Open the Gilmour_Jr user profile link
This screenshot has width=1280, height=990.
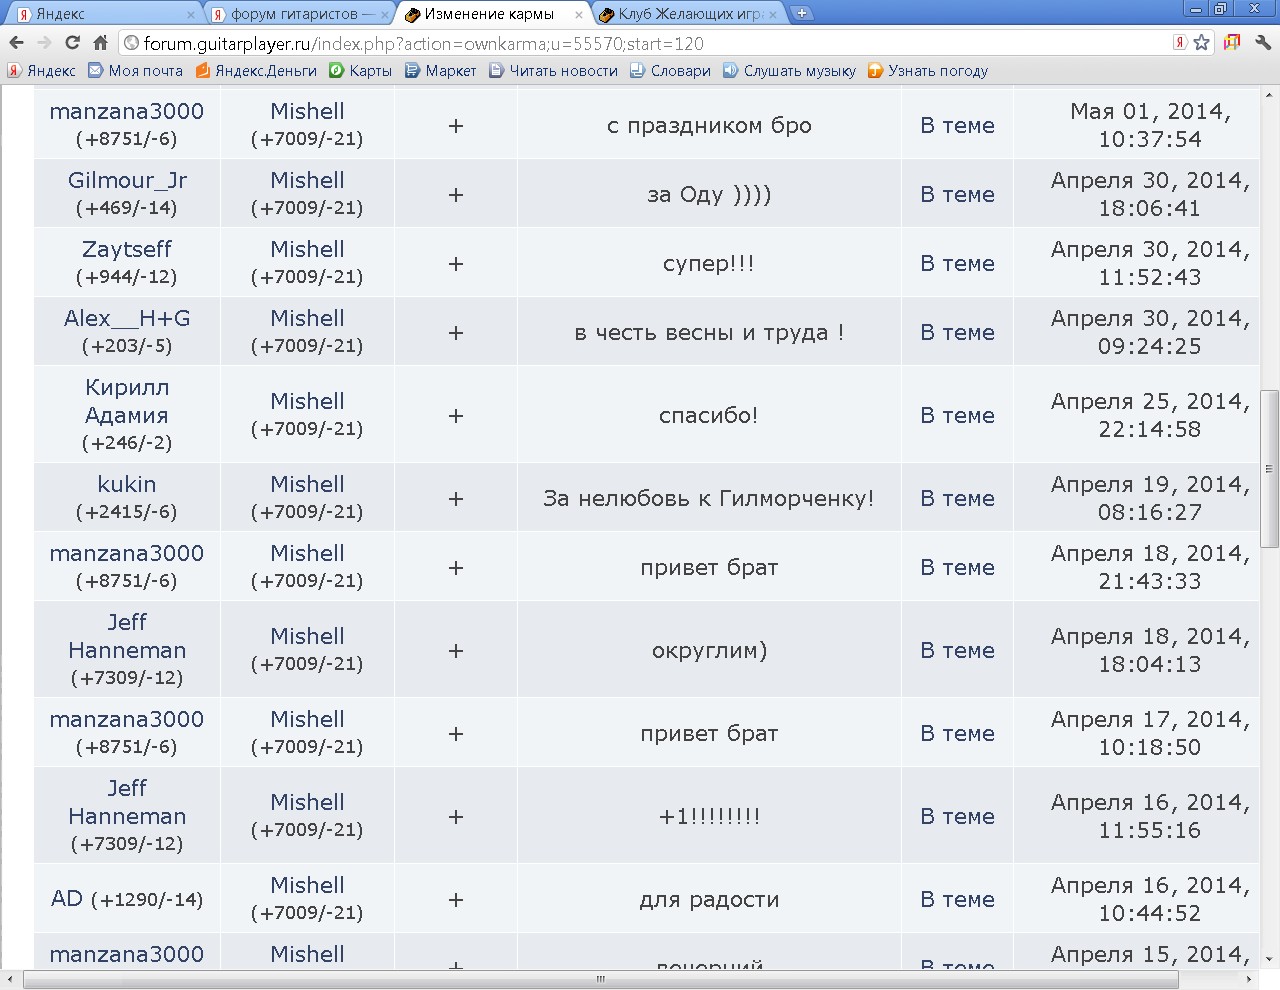[127, 180]
